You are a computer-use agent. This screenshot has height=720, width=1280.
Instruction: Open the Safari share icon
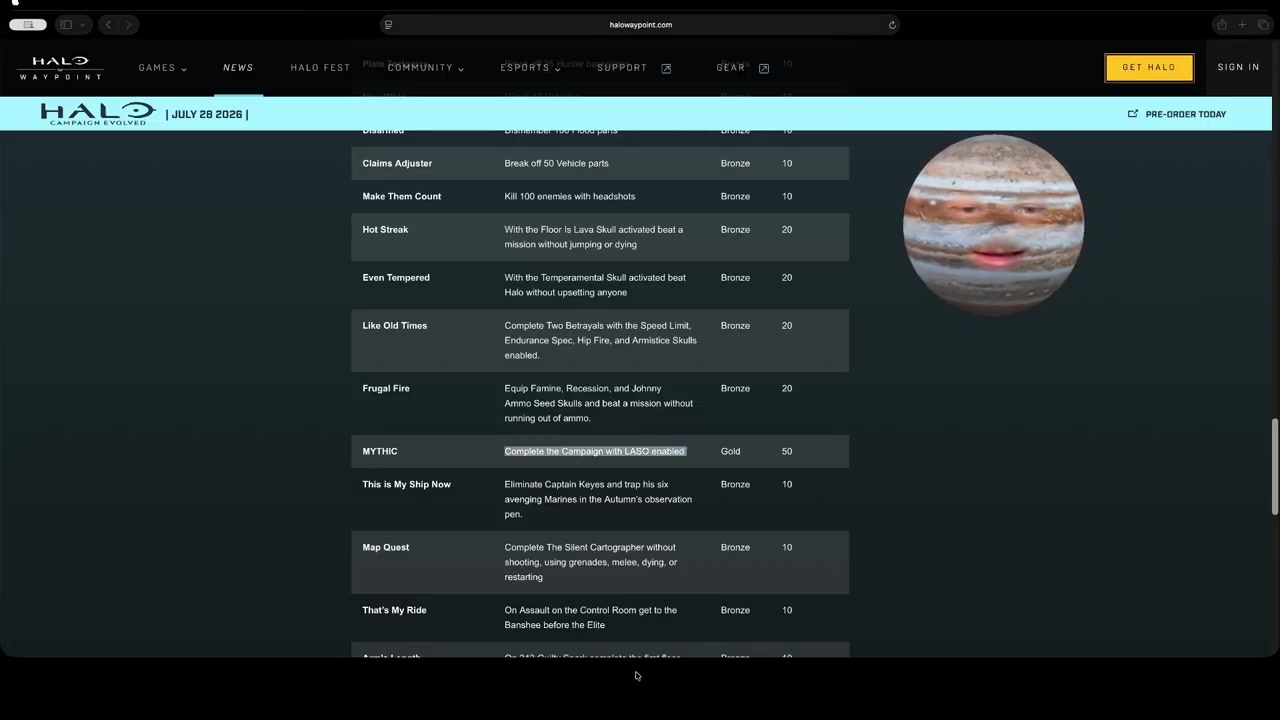click(1221, 25)
